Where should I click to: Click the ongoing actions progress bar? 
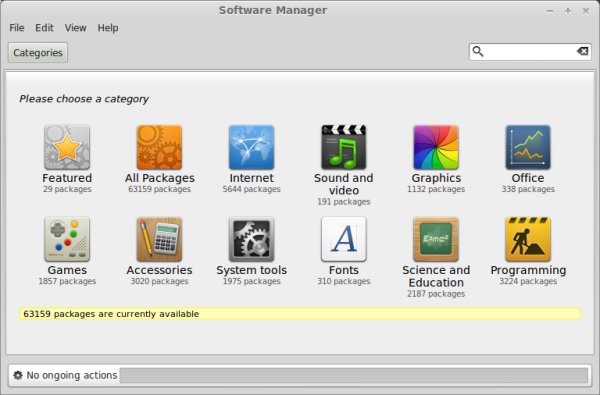click(x=354, y=375)
